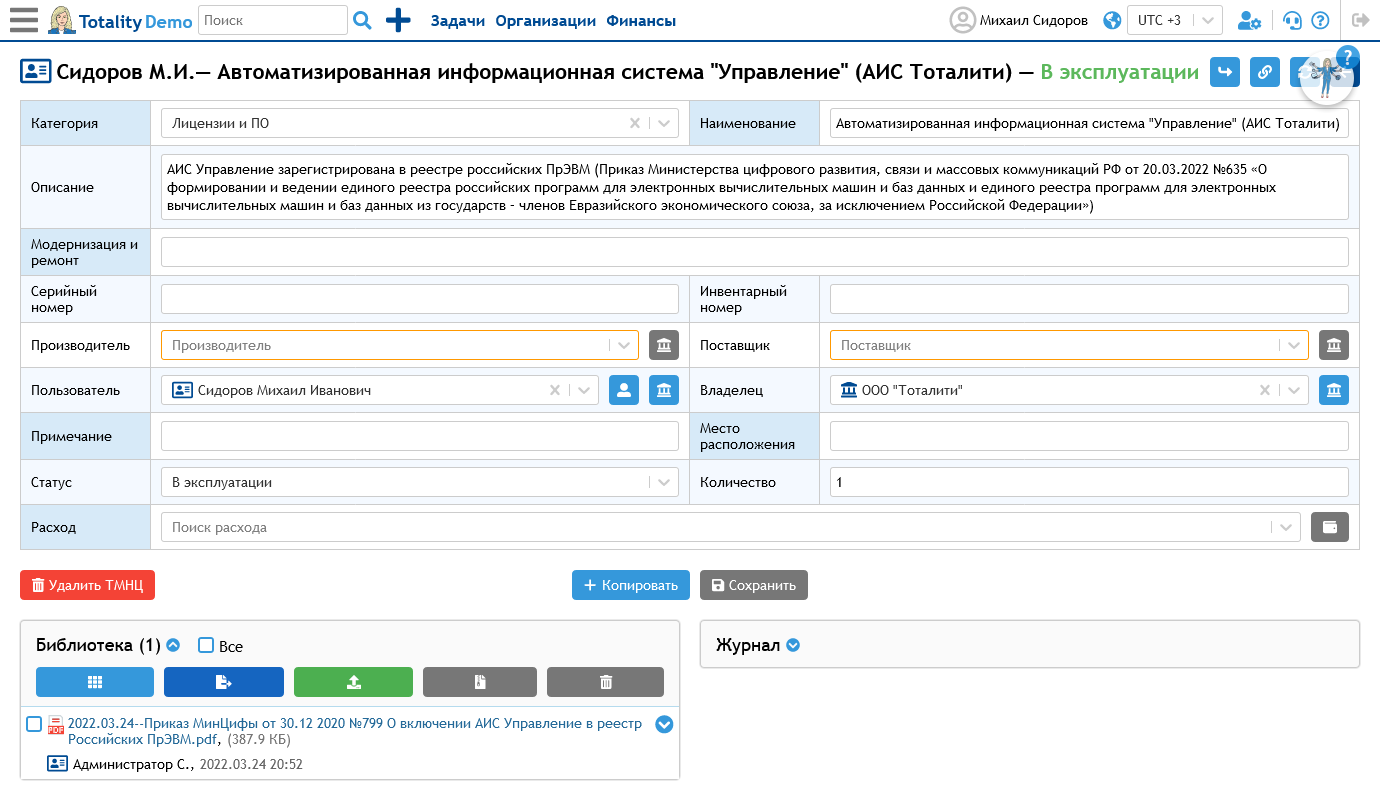Log out using the exit icon
Screen dimensions: 1380x800
coord(1360,20)
